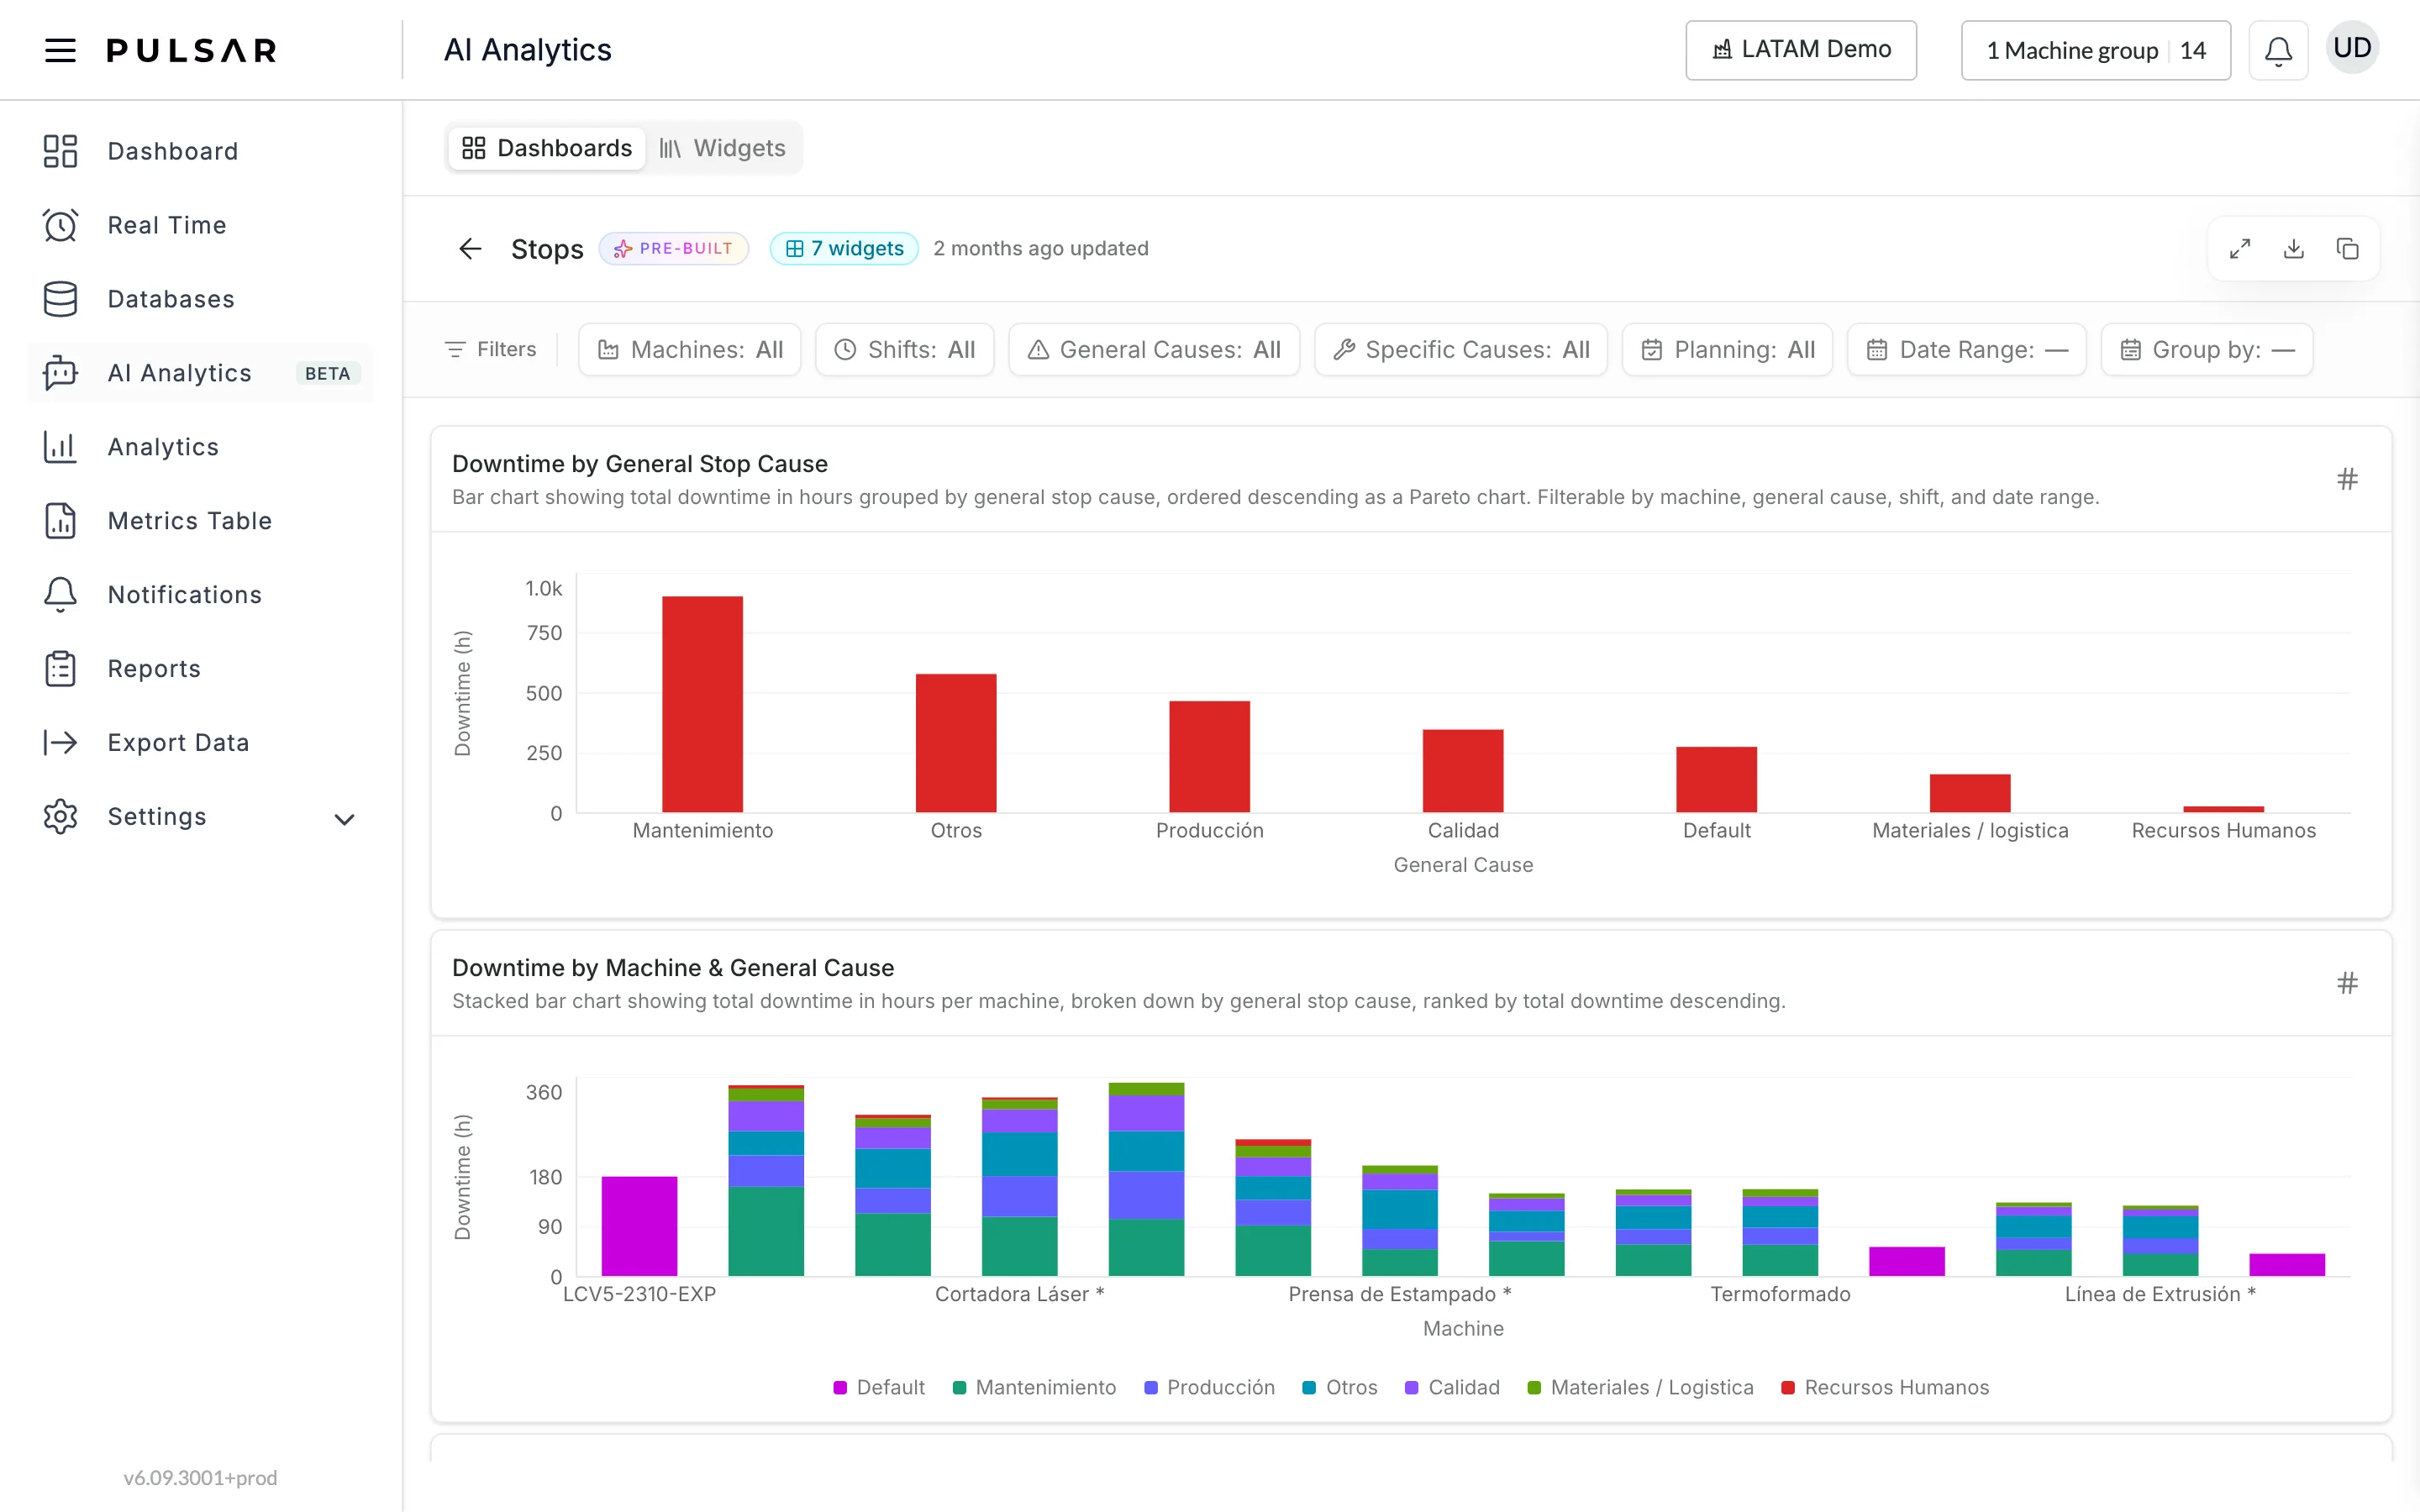Expand the Settings sidebar chevron
Image resolution: width=2420 pixels, height=1512 pixels.
[x=344, y=819]
